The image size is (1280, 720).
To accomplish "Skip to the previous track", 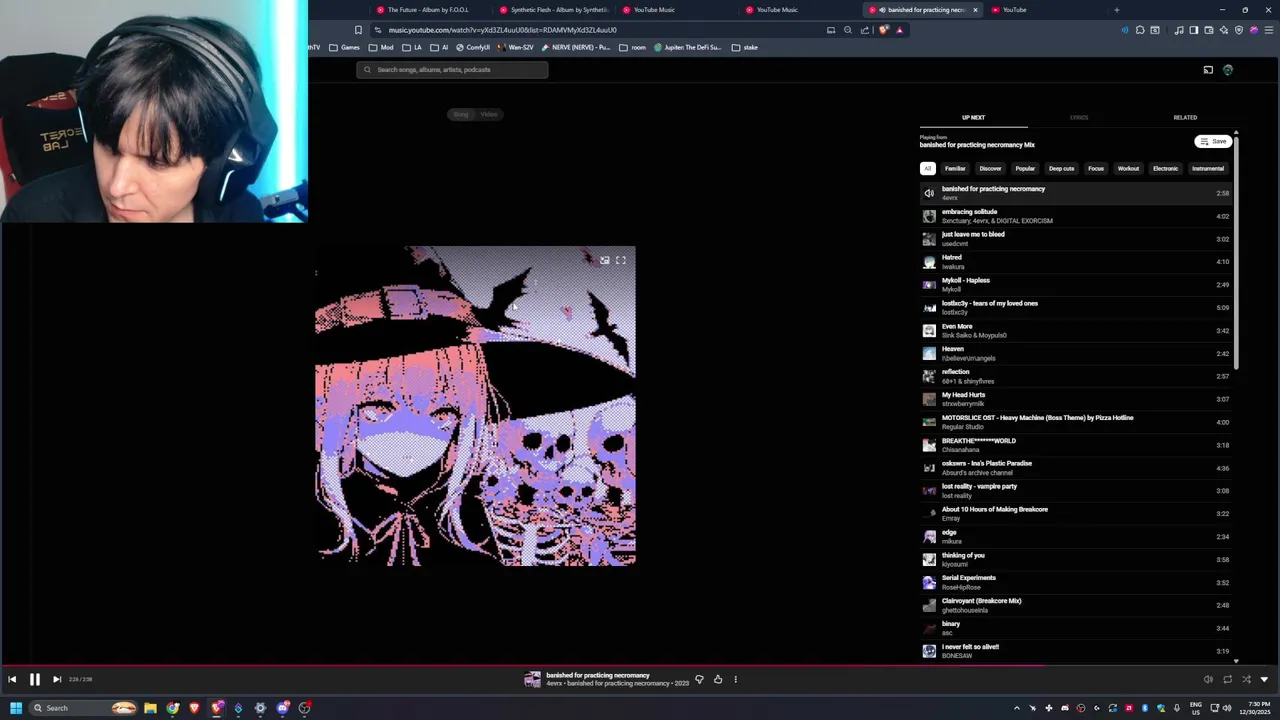I will tap(12, 679).
